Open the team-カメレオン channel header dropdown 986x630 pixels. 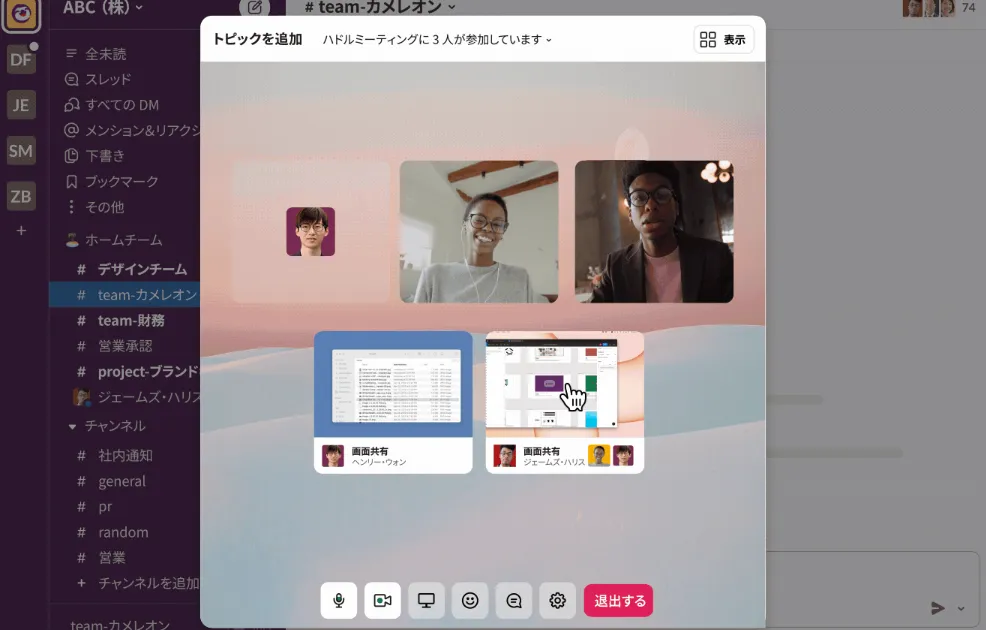pos(380,8)
